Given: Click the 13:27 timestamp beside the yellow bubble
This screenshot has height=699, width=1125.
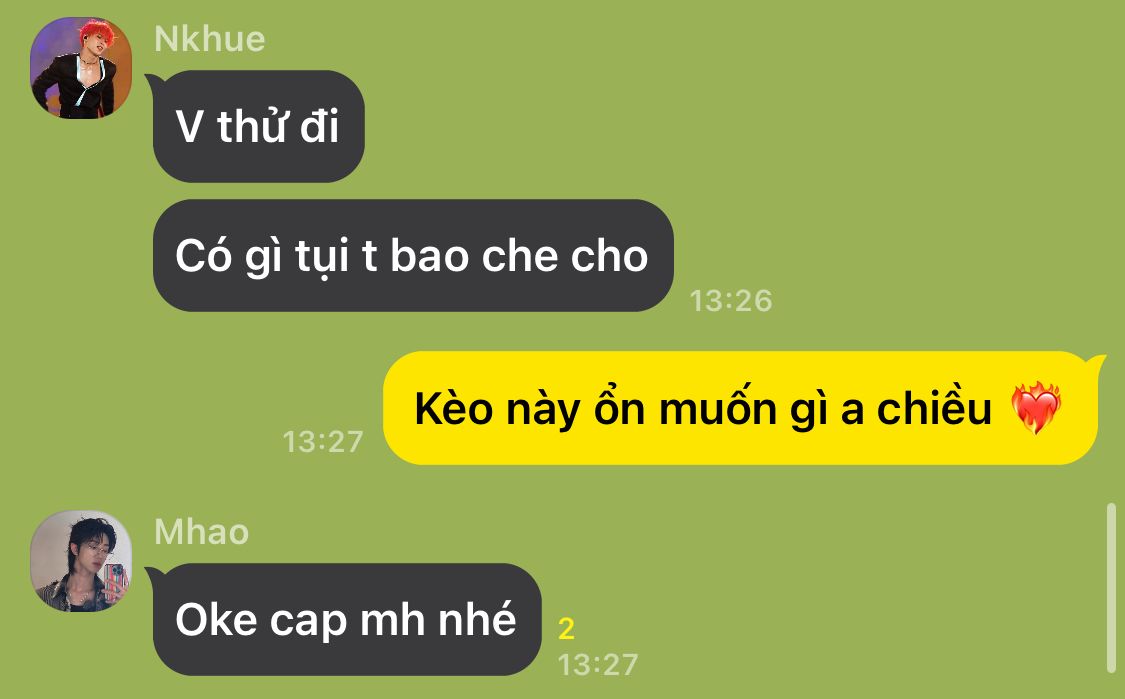Looking at the screenshot, I should (323, 441).
